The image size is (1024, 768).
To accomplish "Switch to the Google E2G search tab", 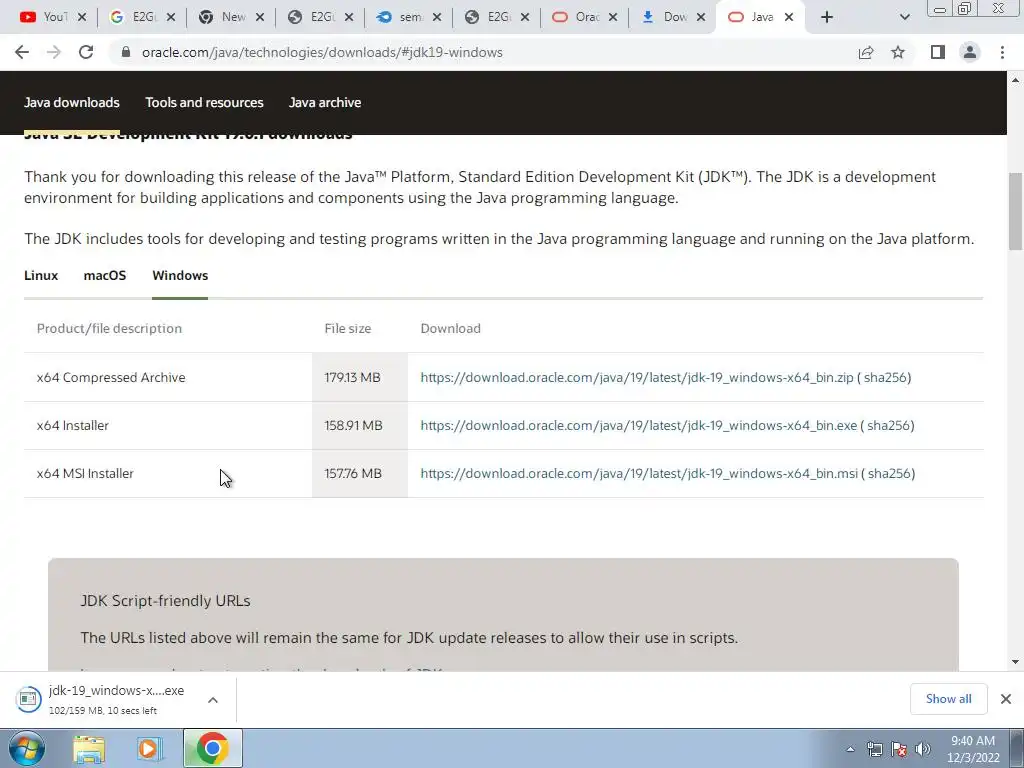I will (x=135, y=17).
